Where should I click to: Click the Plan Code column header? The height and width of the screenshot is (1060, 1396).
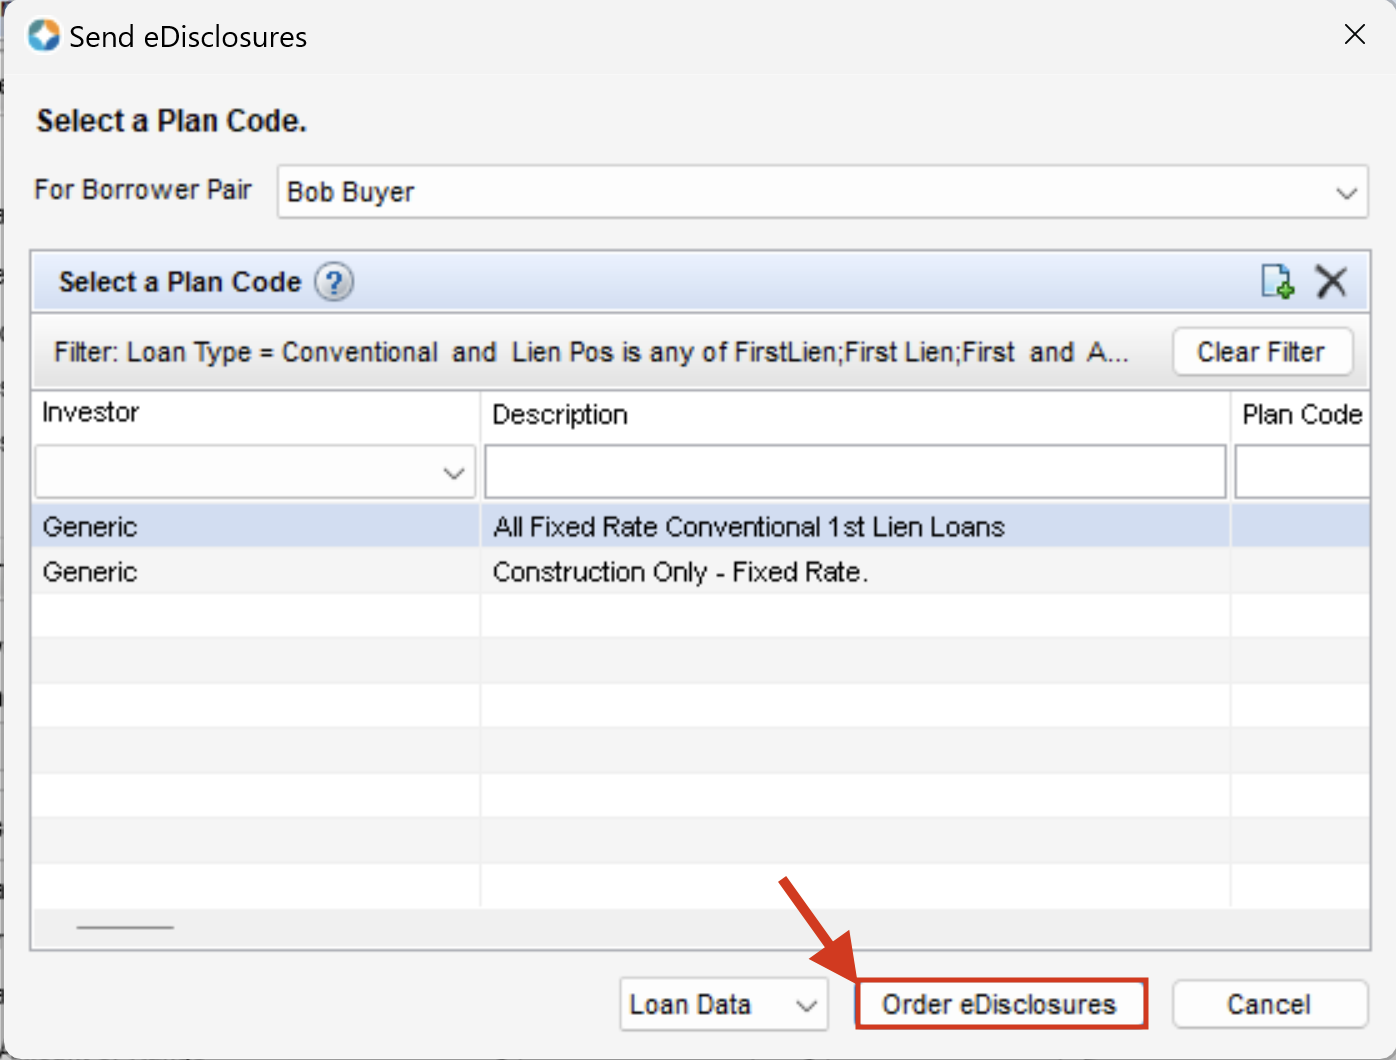(x=1301, y=415)
